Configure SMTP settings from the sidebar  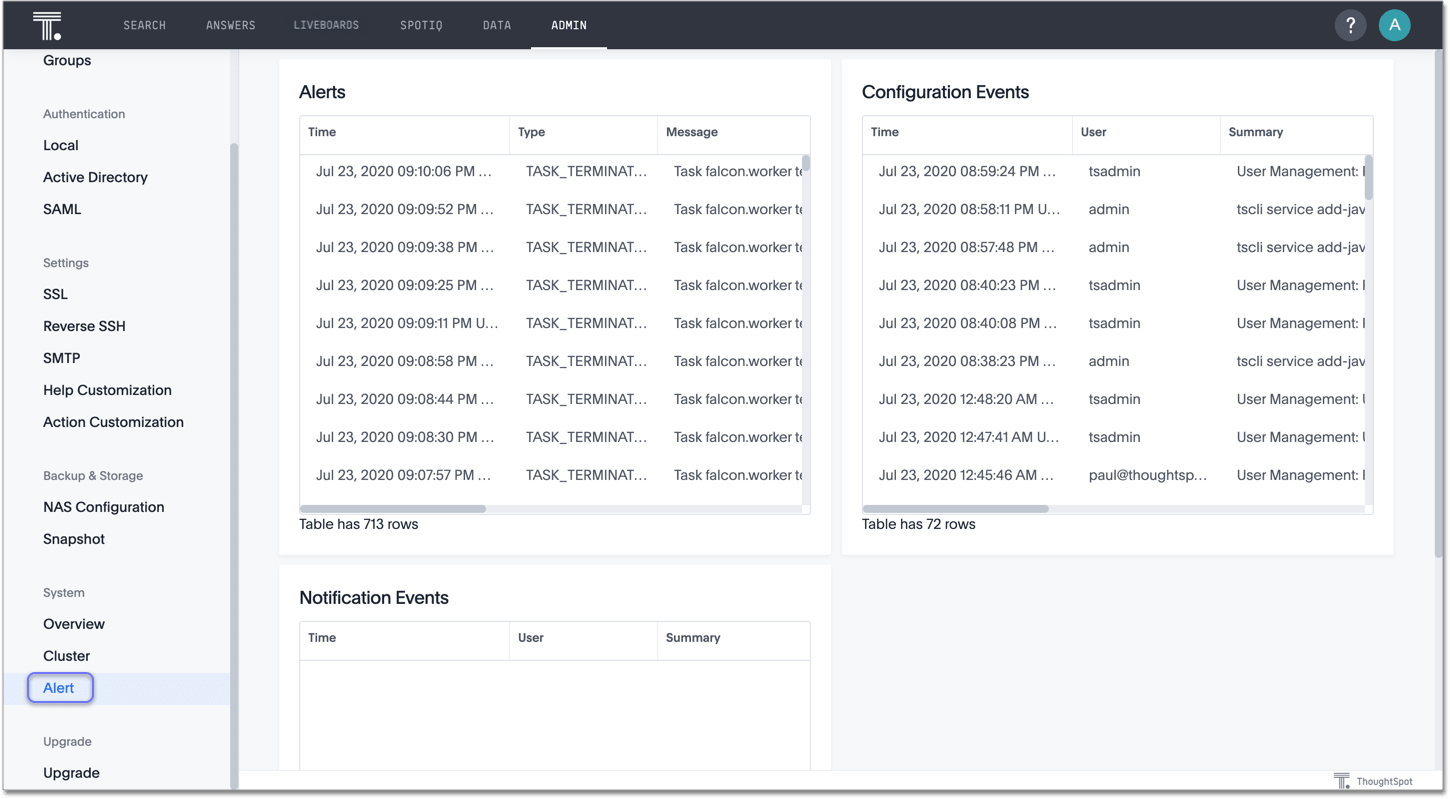[x=62, y=357]
